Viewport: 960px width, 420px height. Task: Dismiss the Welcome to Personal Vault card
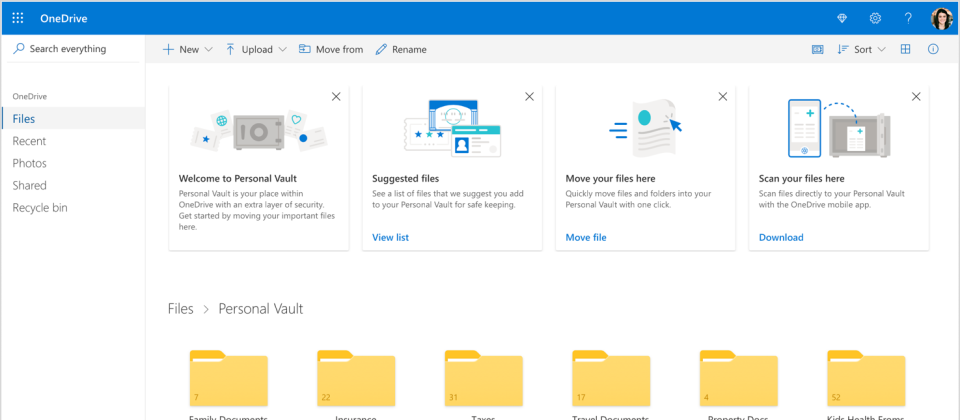[x=336, y=97]
